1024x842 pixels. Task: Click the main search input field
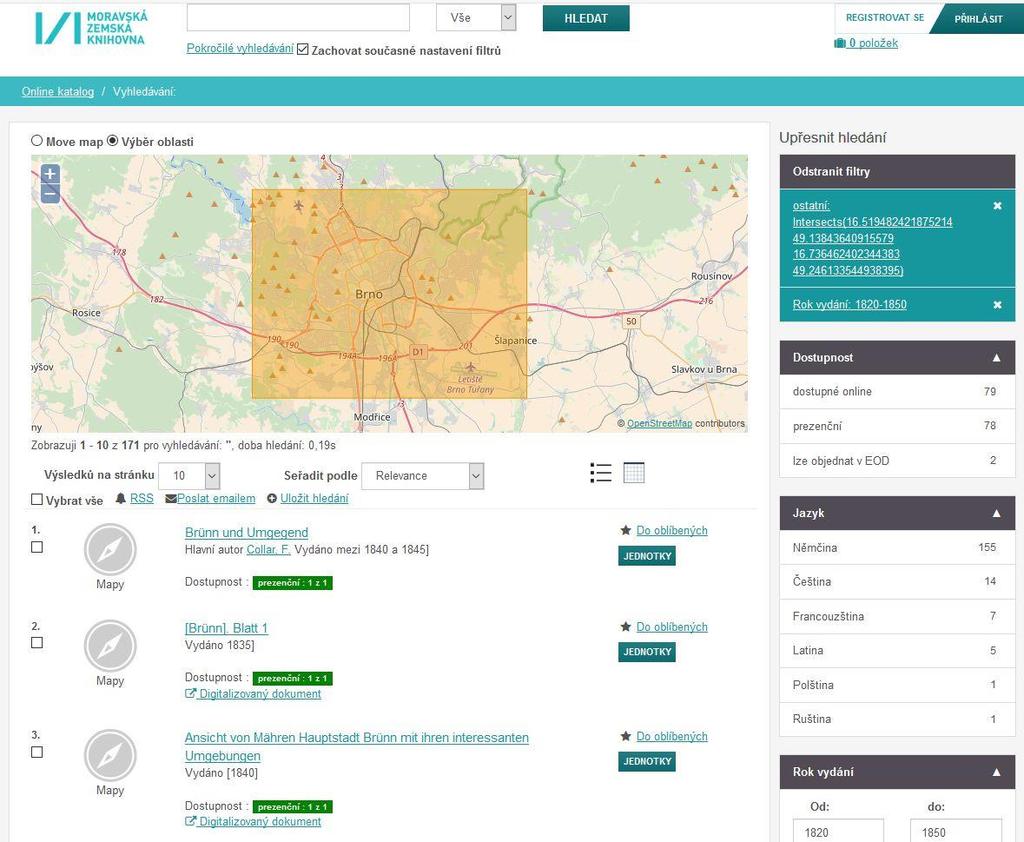[x=298, y=18]
